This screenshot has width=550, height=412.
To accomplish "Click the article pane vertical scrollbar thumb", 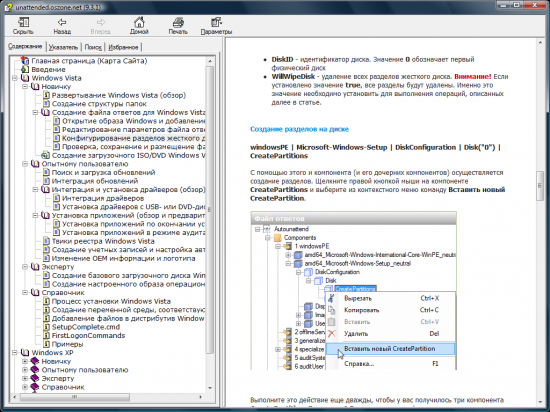I will tap(540, 185).
